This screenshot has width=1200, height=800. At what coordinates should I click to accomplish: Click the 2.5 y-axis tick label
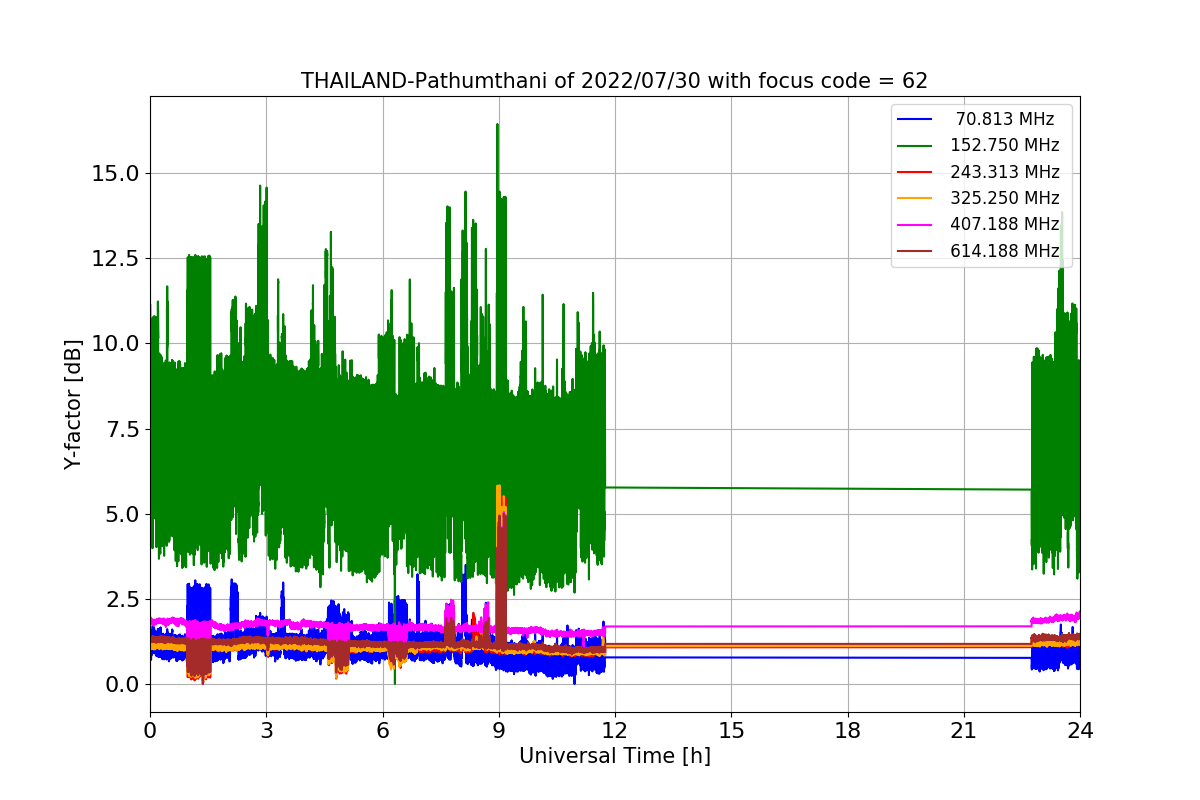[122, 599]
